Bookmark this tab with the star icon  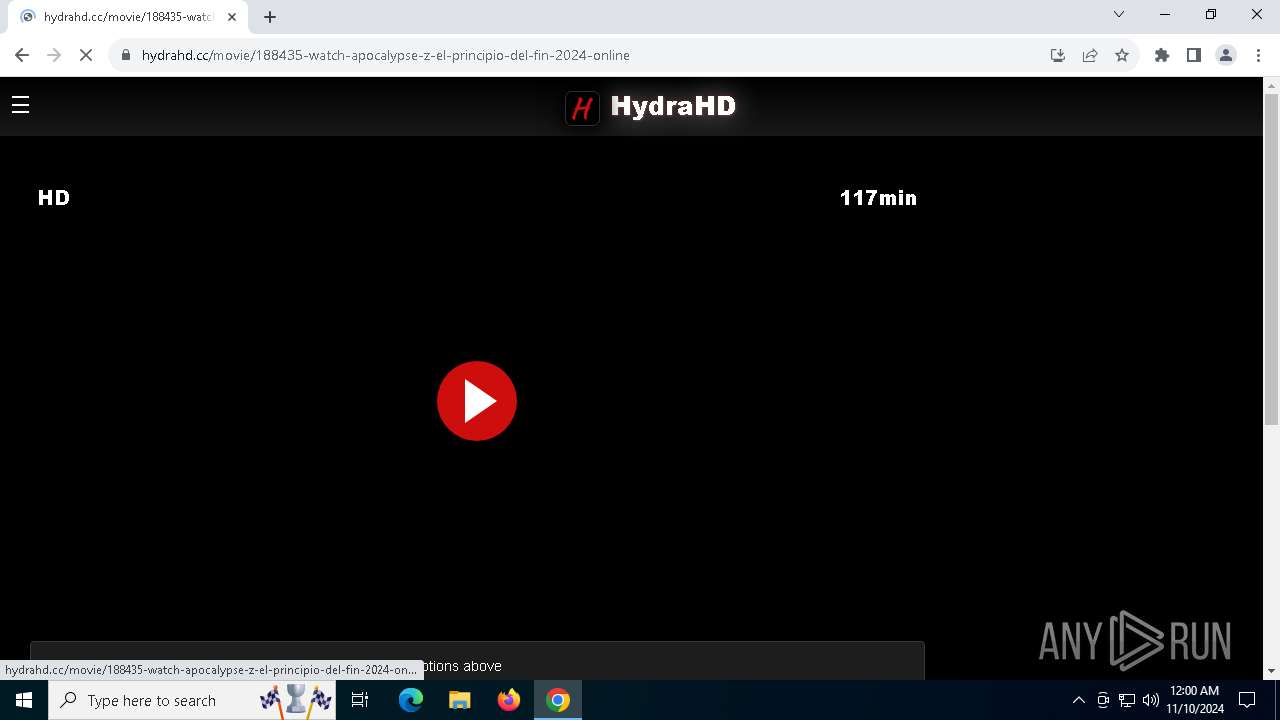1122,55
